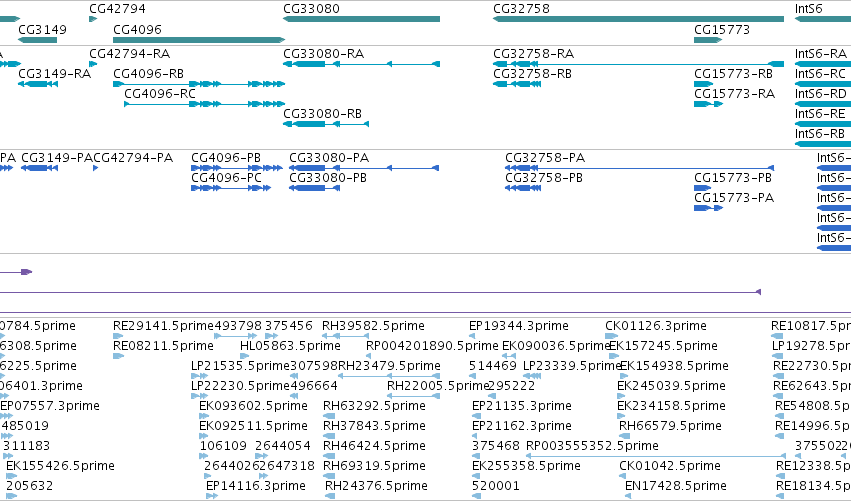Select transcript CG42794-RA

click(93, 64)
